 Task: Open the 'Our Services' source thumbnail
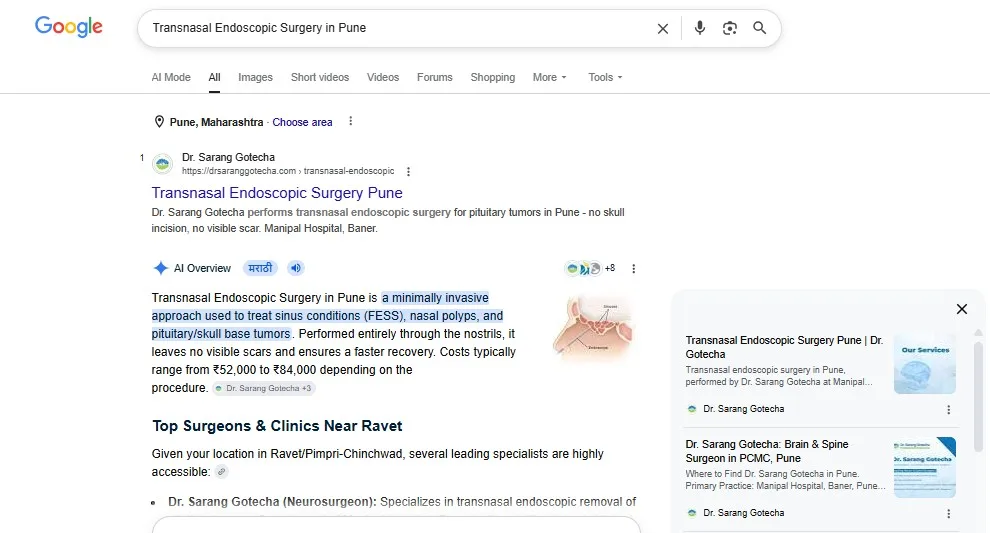tap(925, 364)
